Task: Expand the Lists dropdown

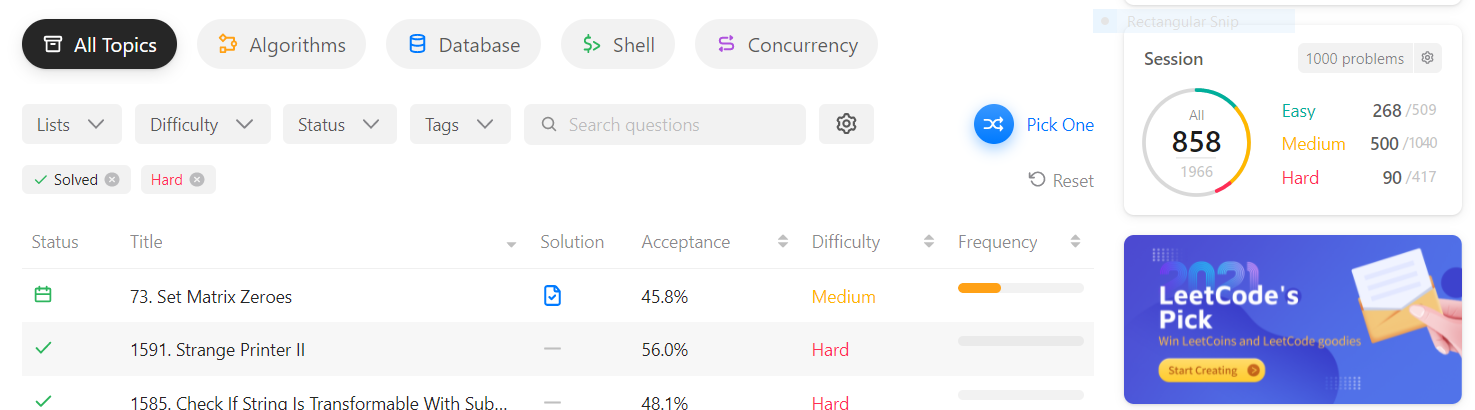Action: 72,124
